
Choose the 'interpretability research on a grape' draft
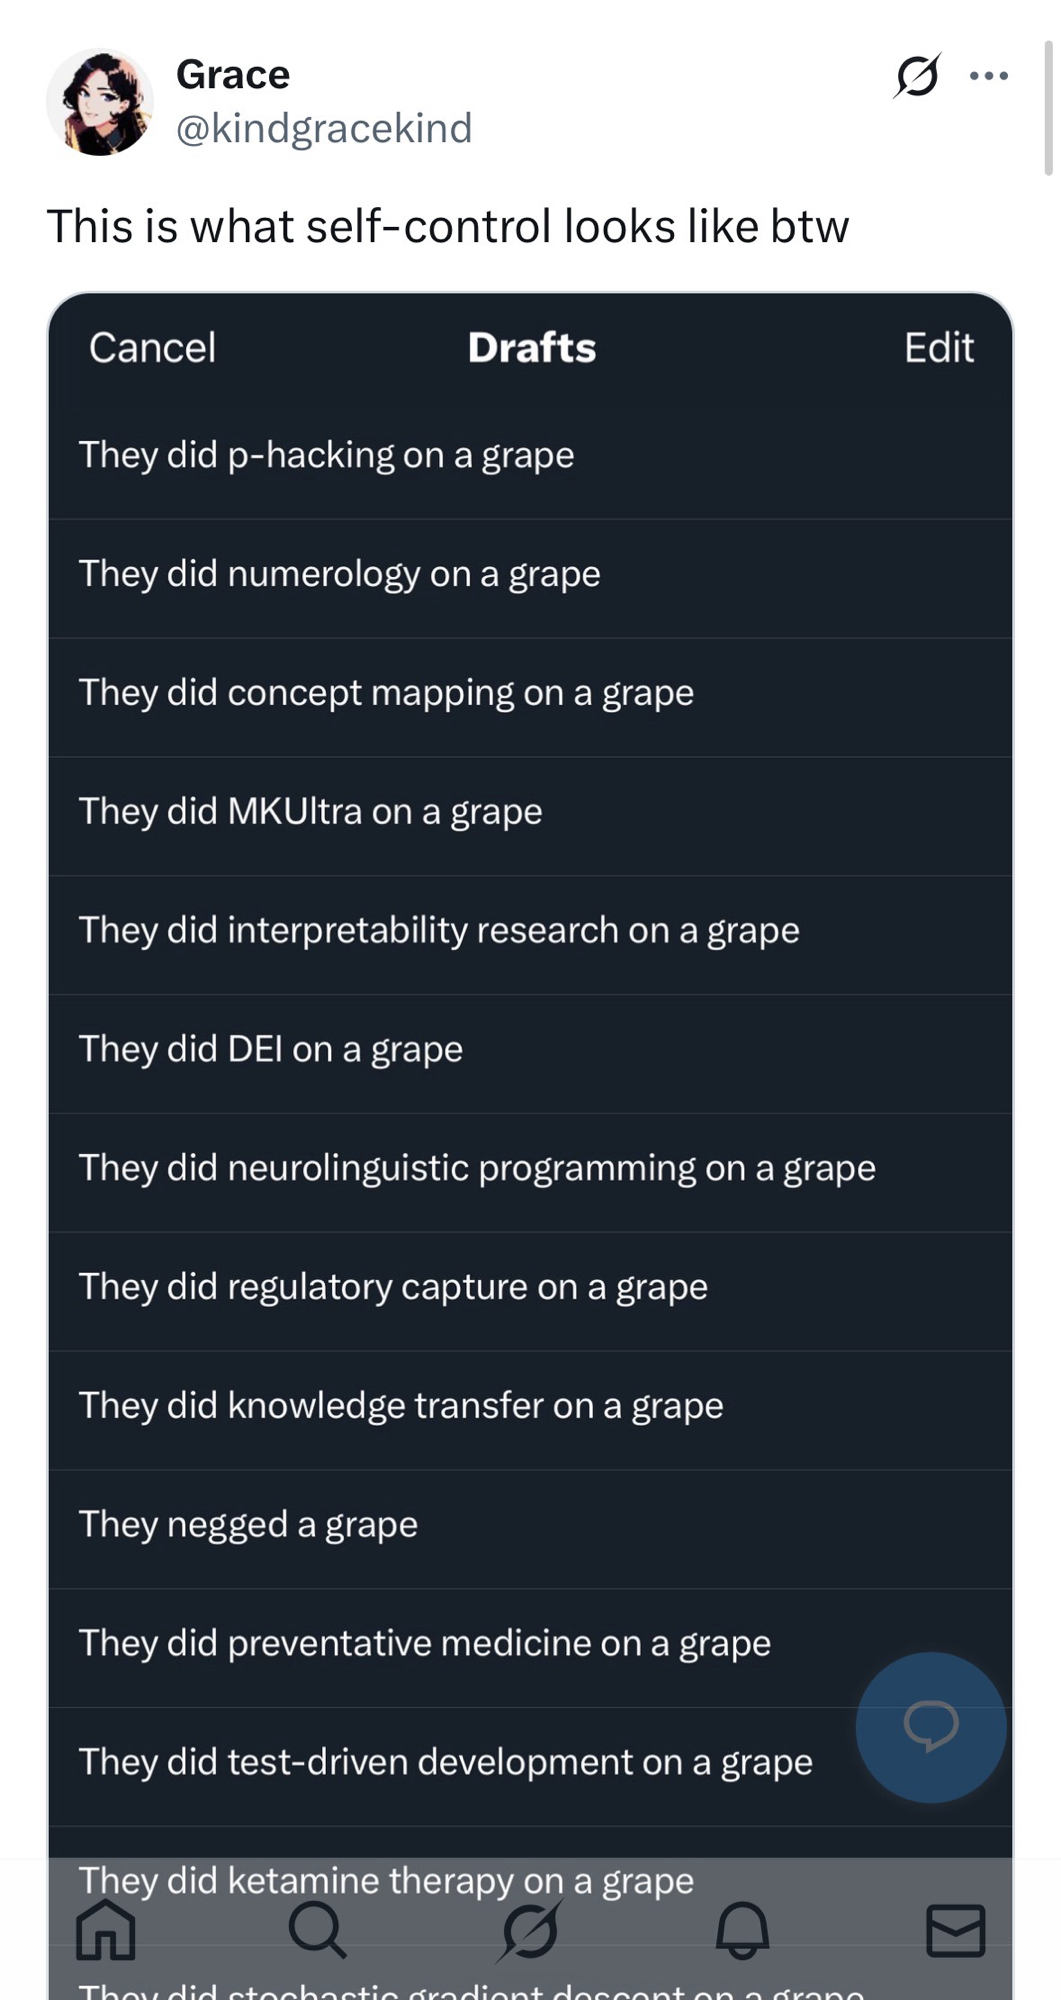tap(439, 931)
